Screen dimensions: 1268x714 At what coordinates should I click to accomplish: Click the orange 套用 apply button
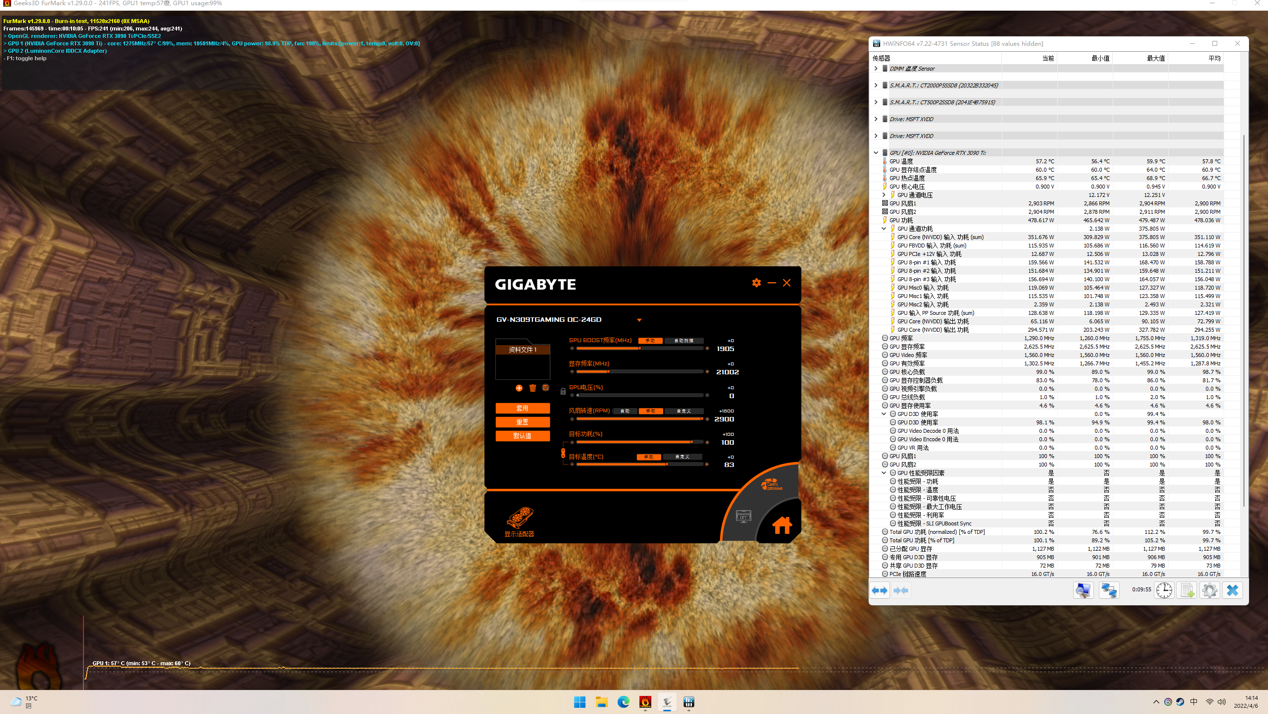coord(523,408)
